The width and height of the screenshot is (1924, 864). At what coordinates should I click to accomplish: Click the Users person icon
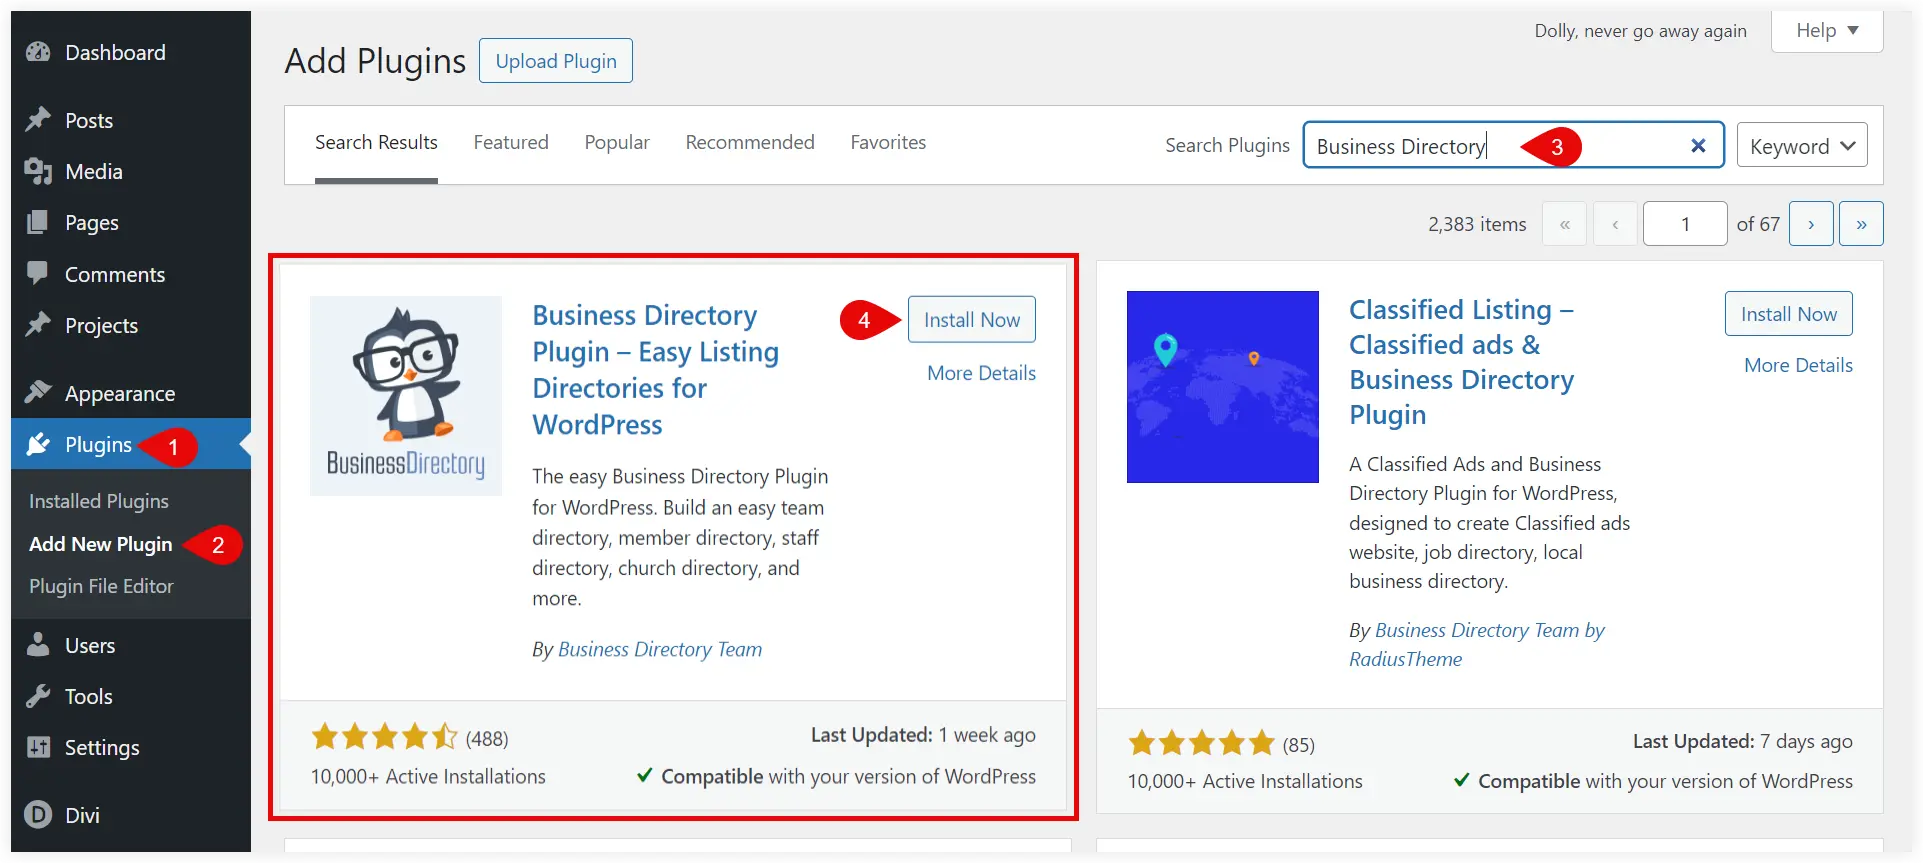pyautogui.click(x=38, y=645)
